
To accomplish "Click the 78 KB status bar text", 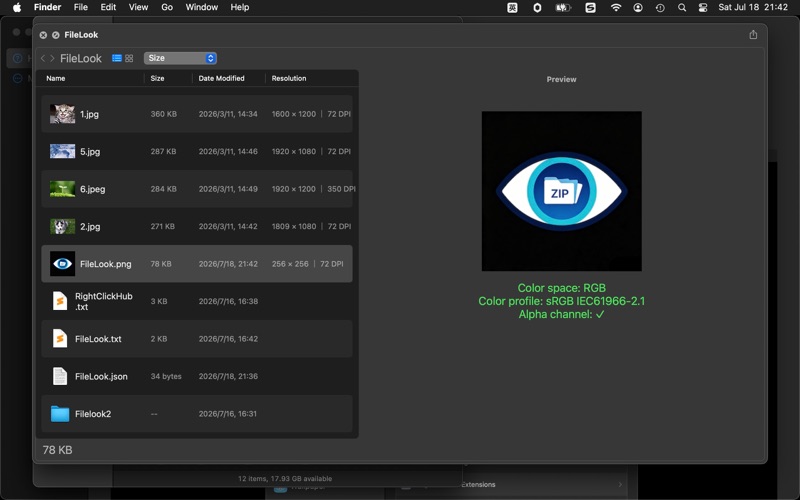I will click(57, 450).
